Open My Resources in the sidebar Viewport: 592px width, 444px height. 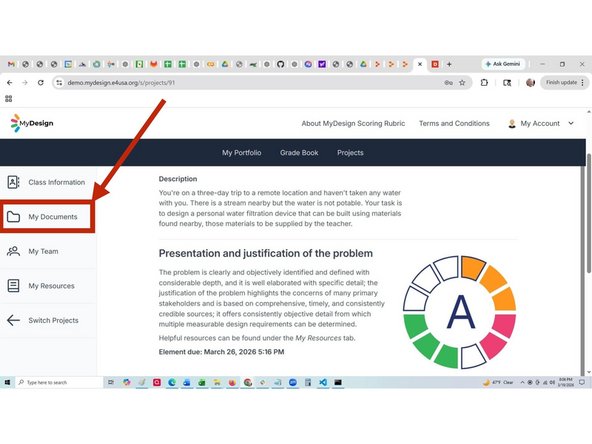coord(47,286)
